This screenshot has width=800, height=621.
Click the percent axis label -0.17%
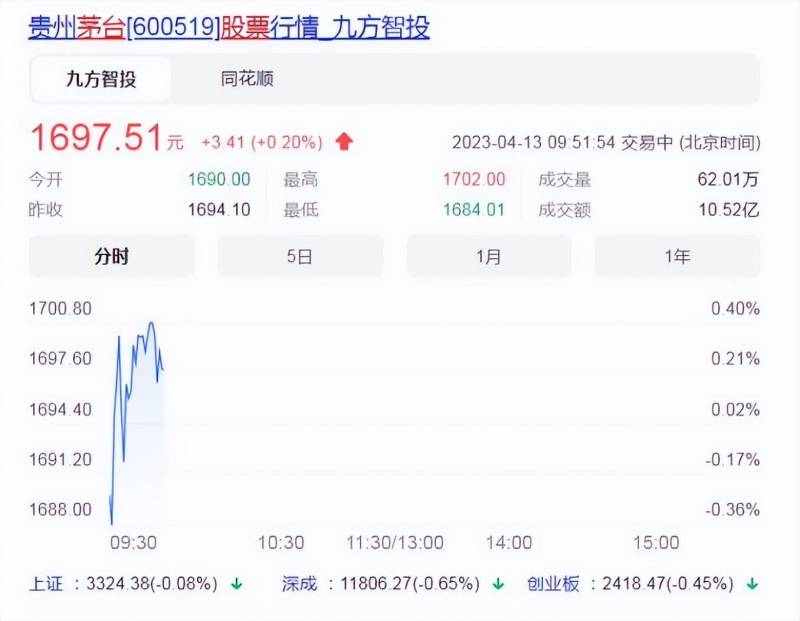pos(733,459)
